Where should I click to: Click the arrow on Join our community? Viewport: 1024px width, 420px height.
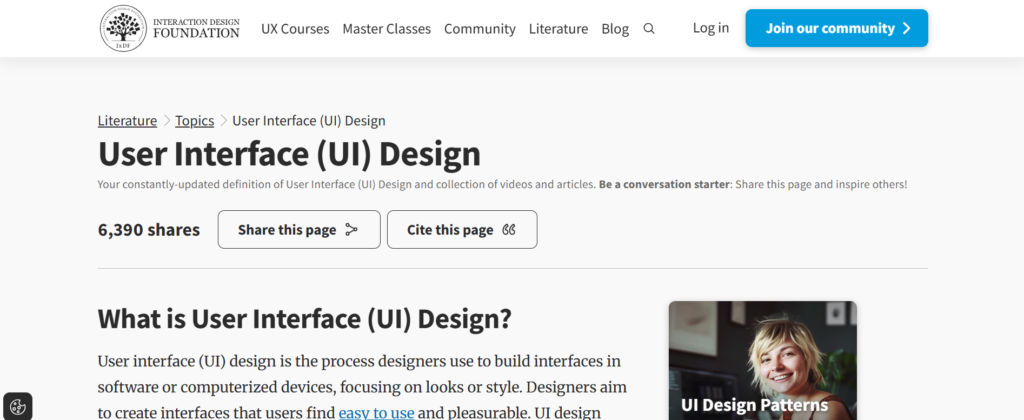[x=906, y=28]
